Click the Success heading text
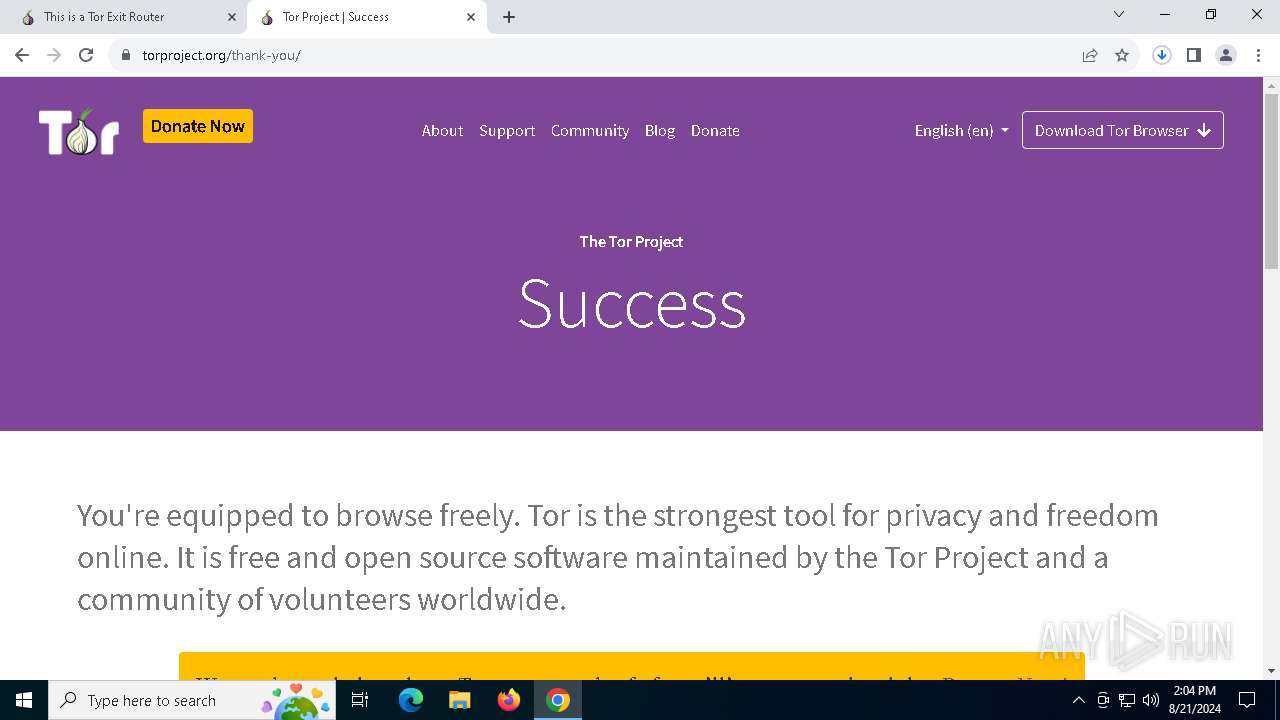1280x720 pixels. coord(632,303)
